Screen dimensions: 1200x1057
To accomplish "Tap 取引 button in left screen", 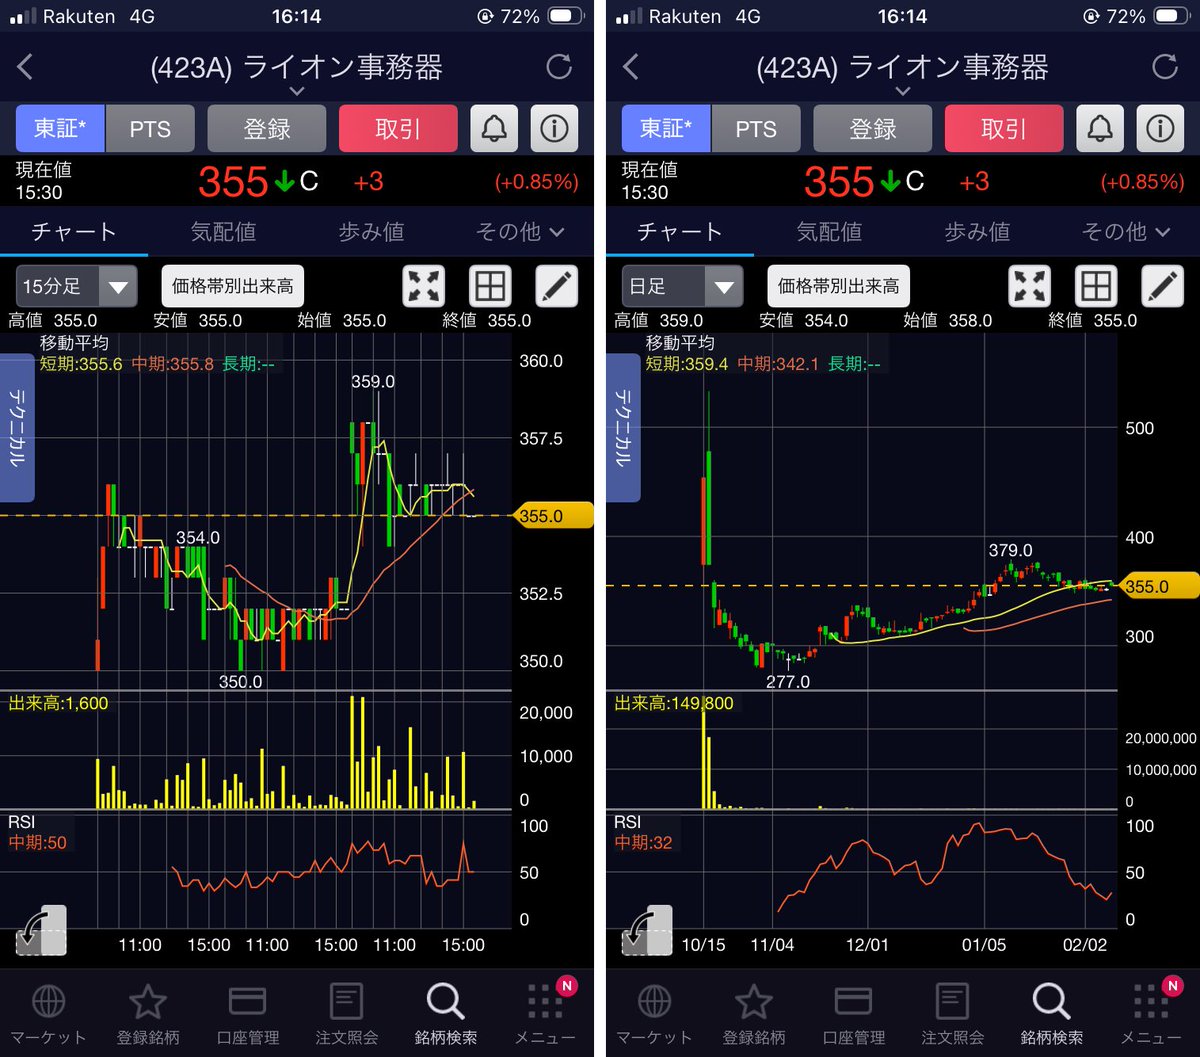I will pos(398,128).
